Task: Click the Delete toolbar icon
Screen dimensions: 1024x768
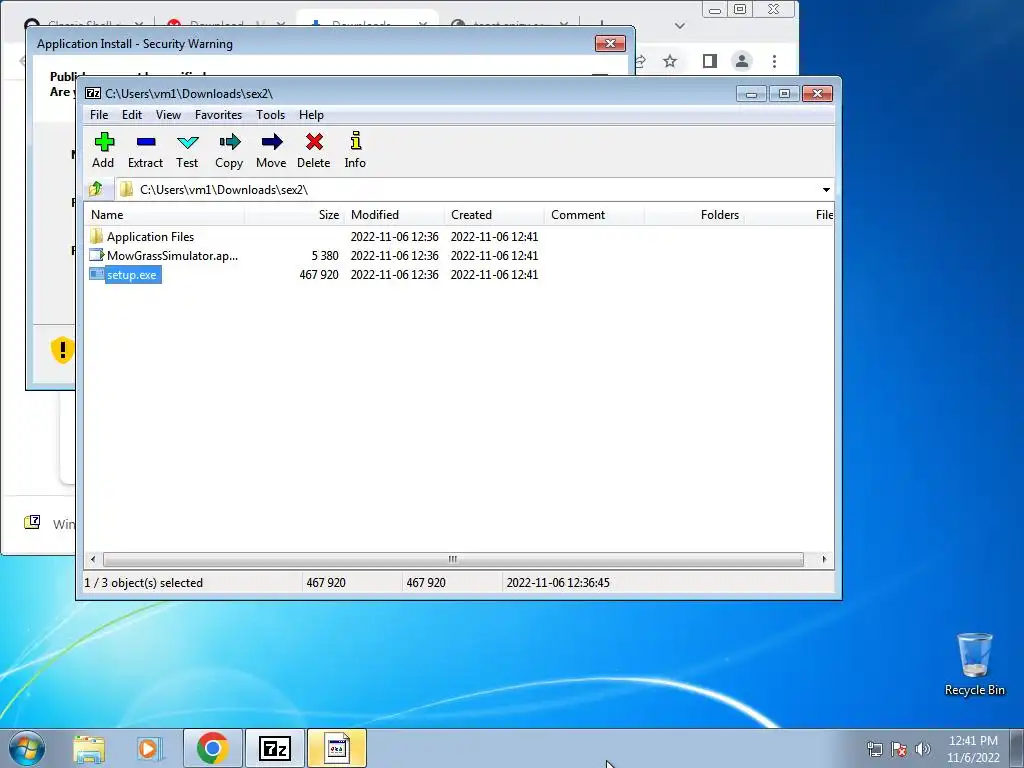Action: [314, 142]
